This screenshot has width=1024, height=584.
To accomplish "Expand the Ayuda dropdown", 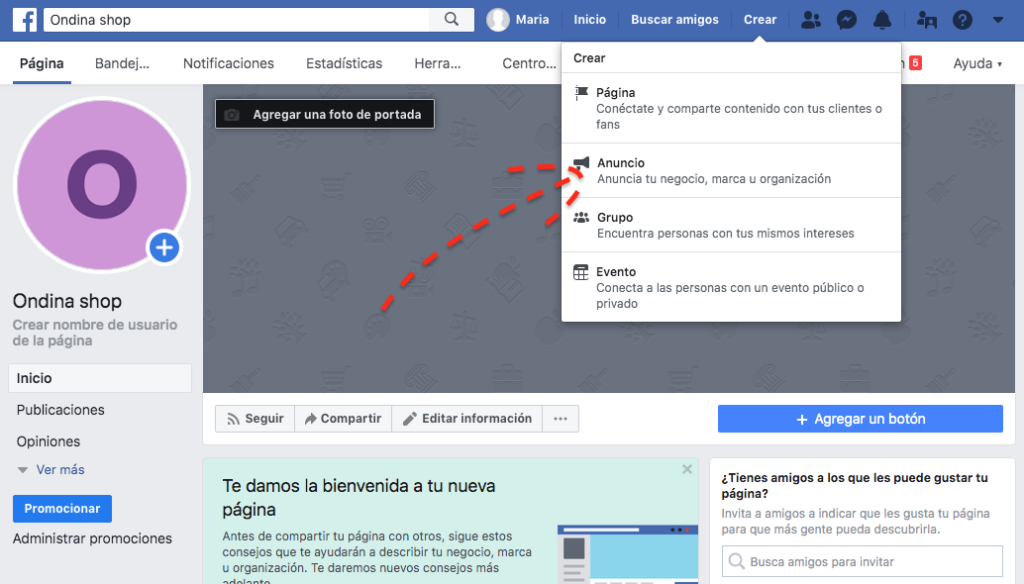I will point(977,63).
